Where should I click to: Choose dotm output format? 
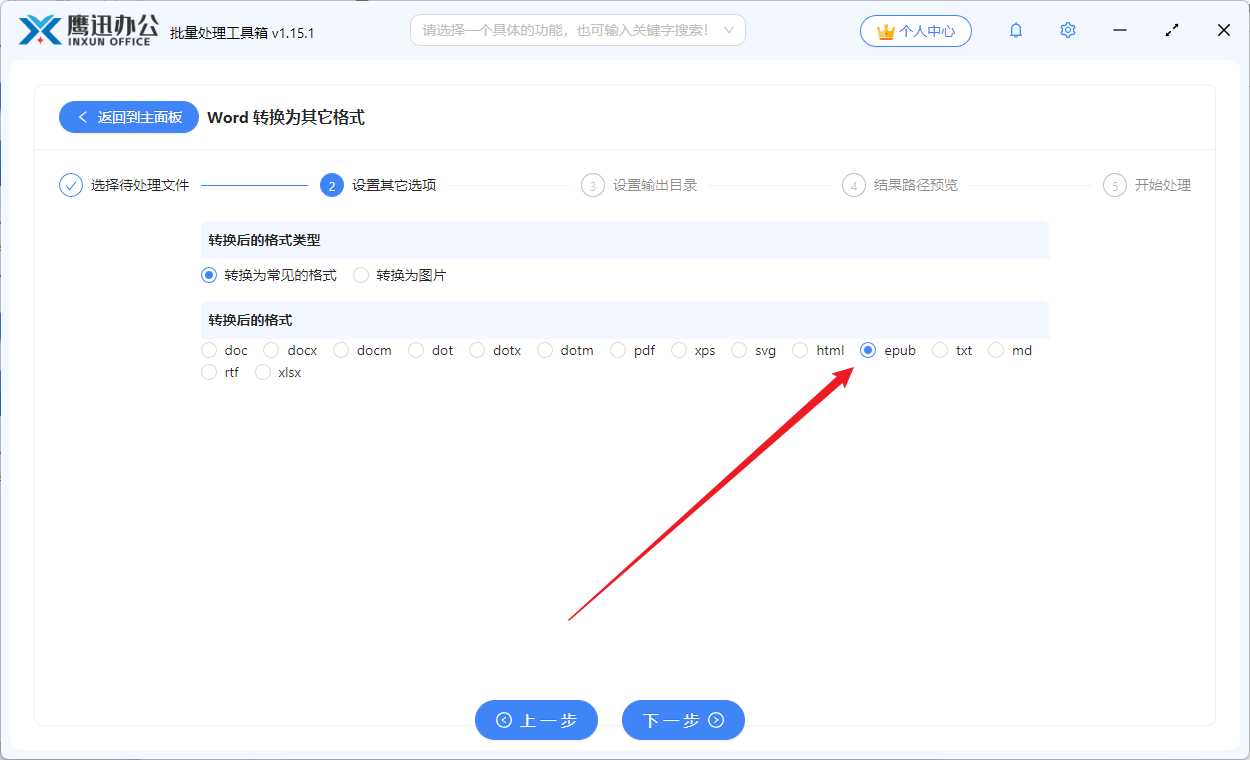coord(566,350)
